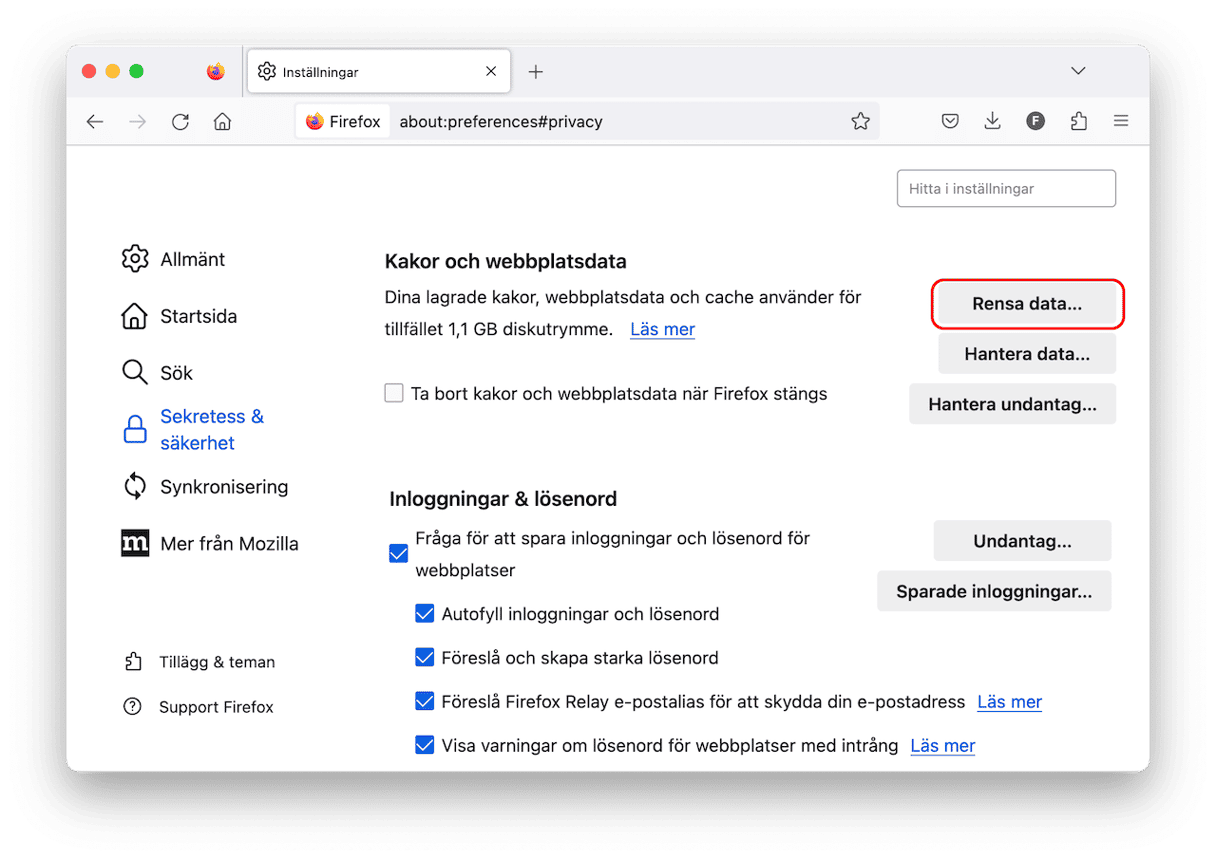Bookmark this page with the star icon
This screenshot has width=1216, height=859.
(860, 122)
